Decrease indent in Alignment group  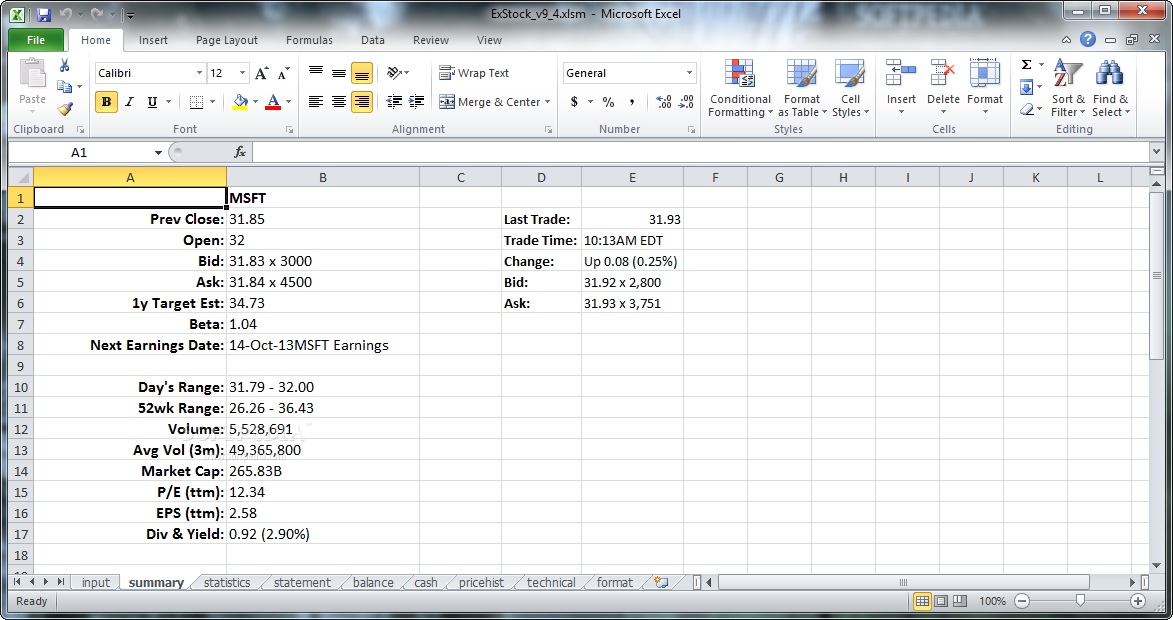(x=394, y=102)
